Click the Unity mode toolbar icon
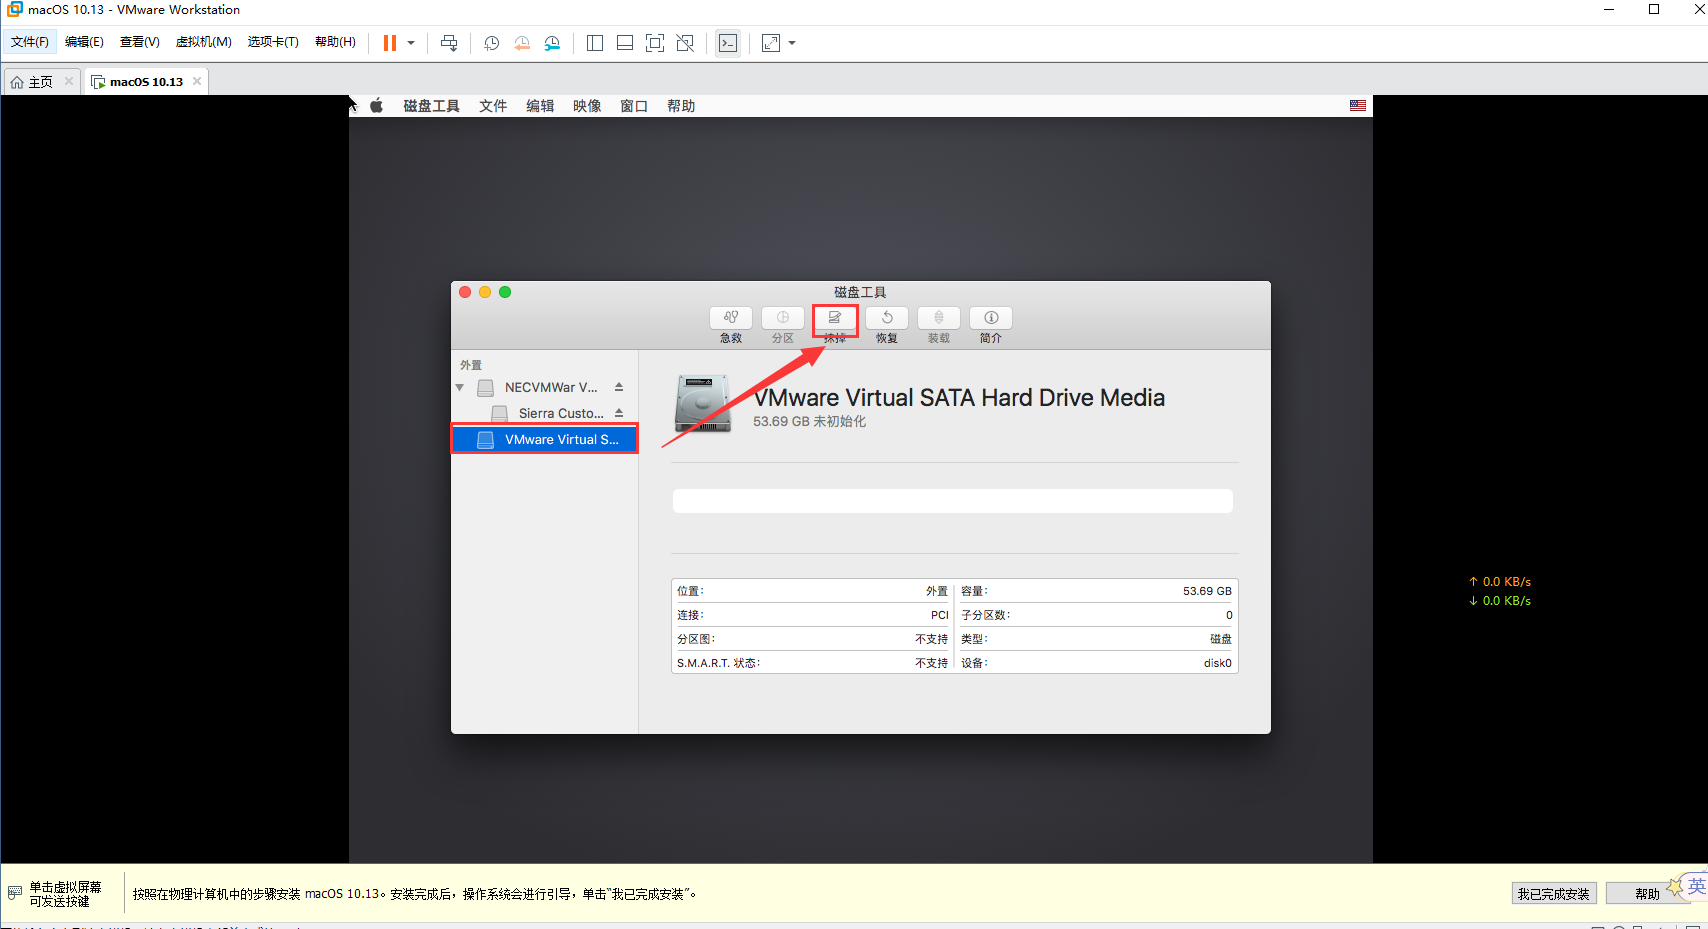Screen dimensions: 1708x929 point(685,43)
